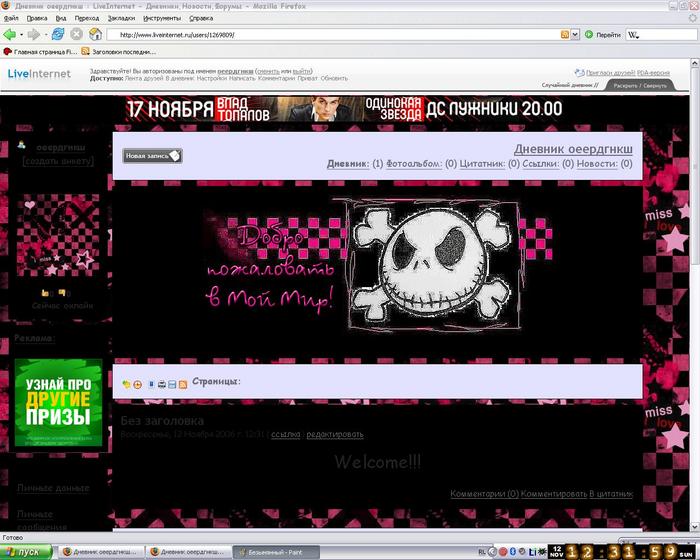The height and width of the screenshot is (560, 700).
Task: Open the Правка menu
Action: point(37,18)
